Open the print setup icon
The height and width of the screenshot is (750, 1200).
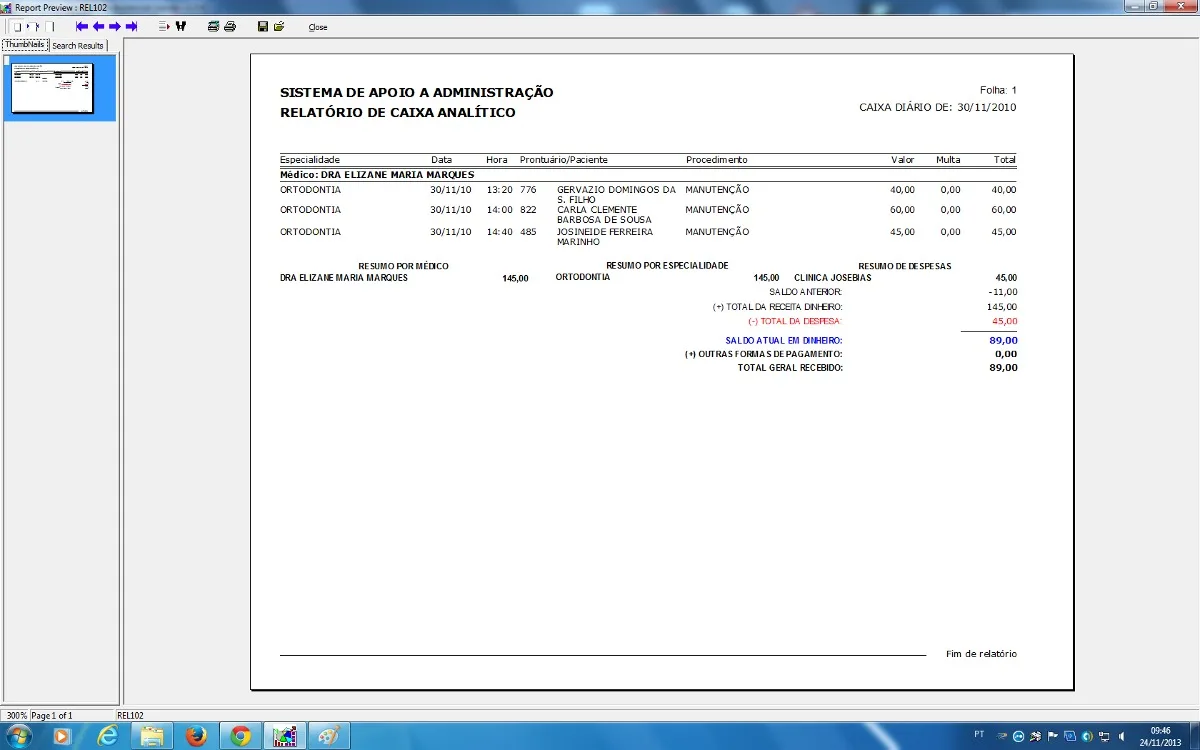point(213,27)
